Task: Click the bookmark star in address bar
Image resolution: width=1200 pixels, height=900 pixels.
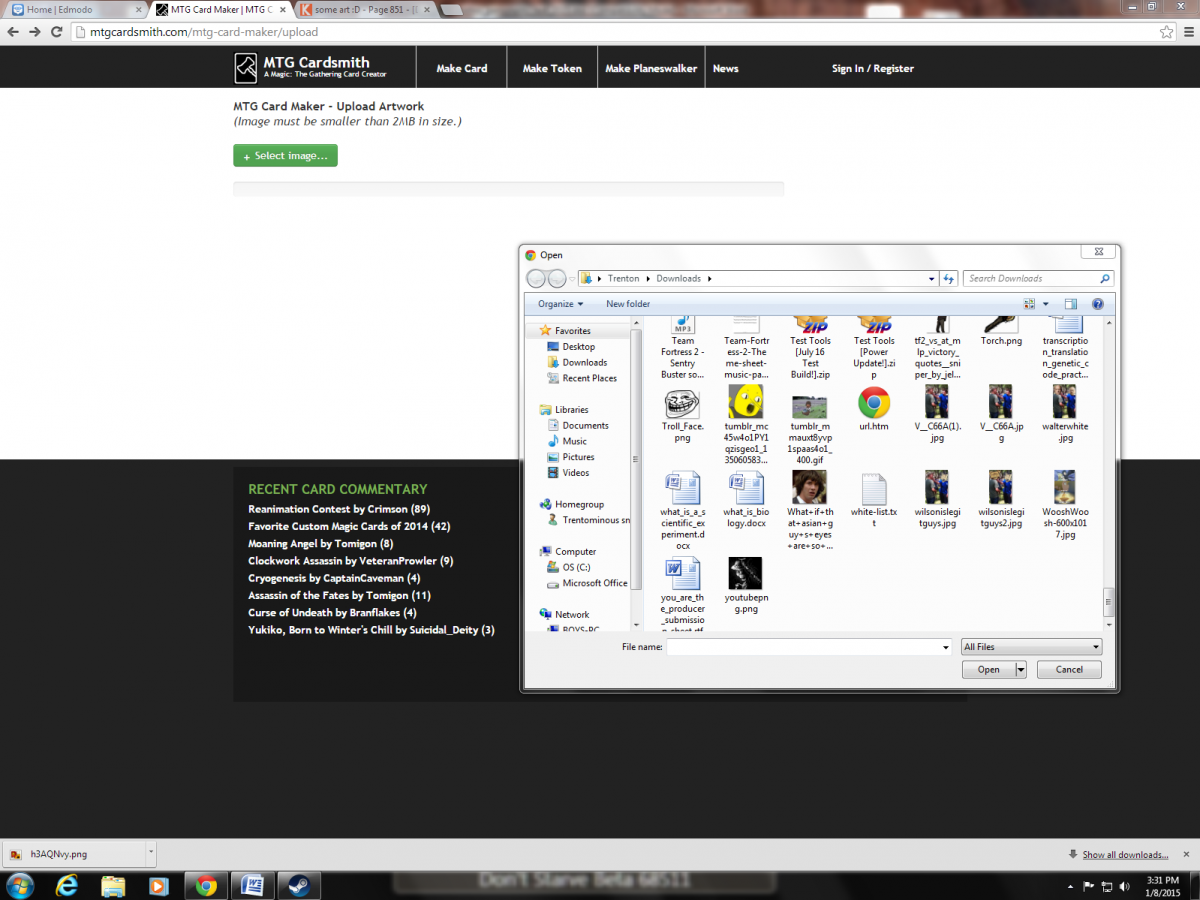Action: tap(1166, 32)
